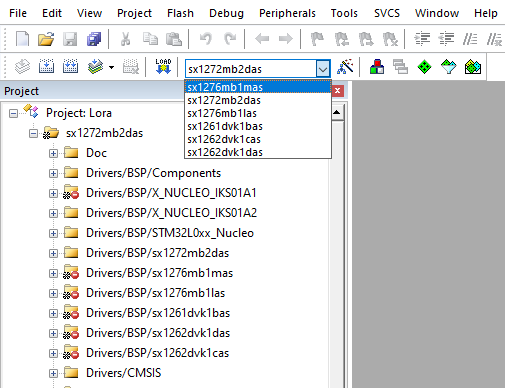505x388 pixels.
Task: Select sx1276mb1las in target list
Action: tap(258, 113)
